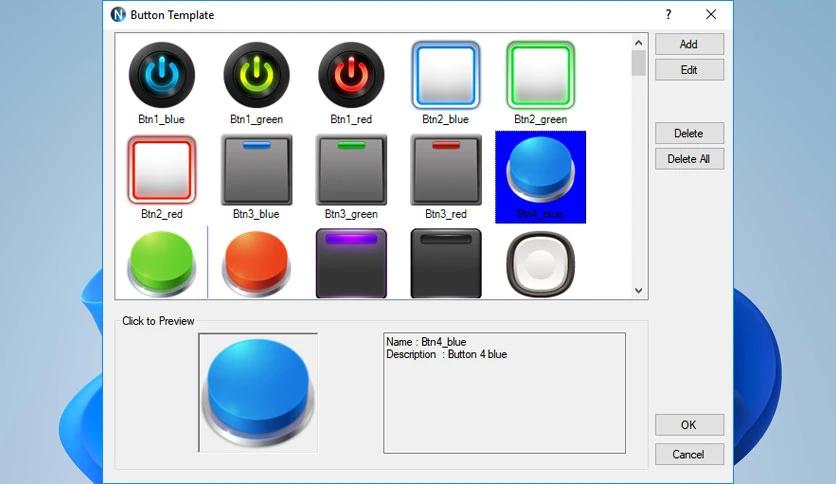Screen dimensions: 836x484
Task: Choose the Btn2_red square template
Action: 162,170
